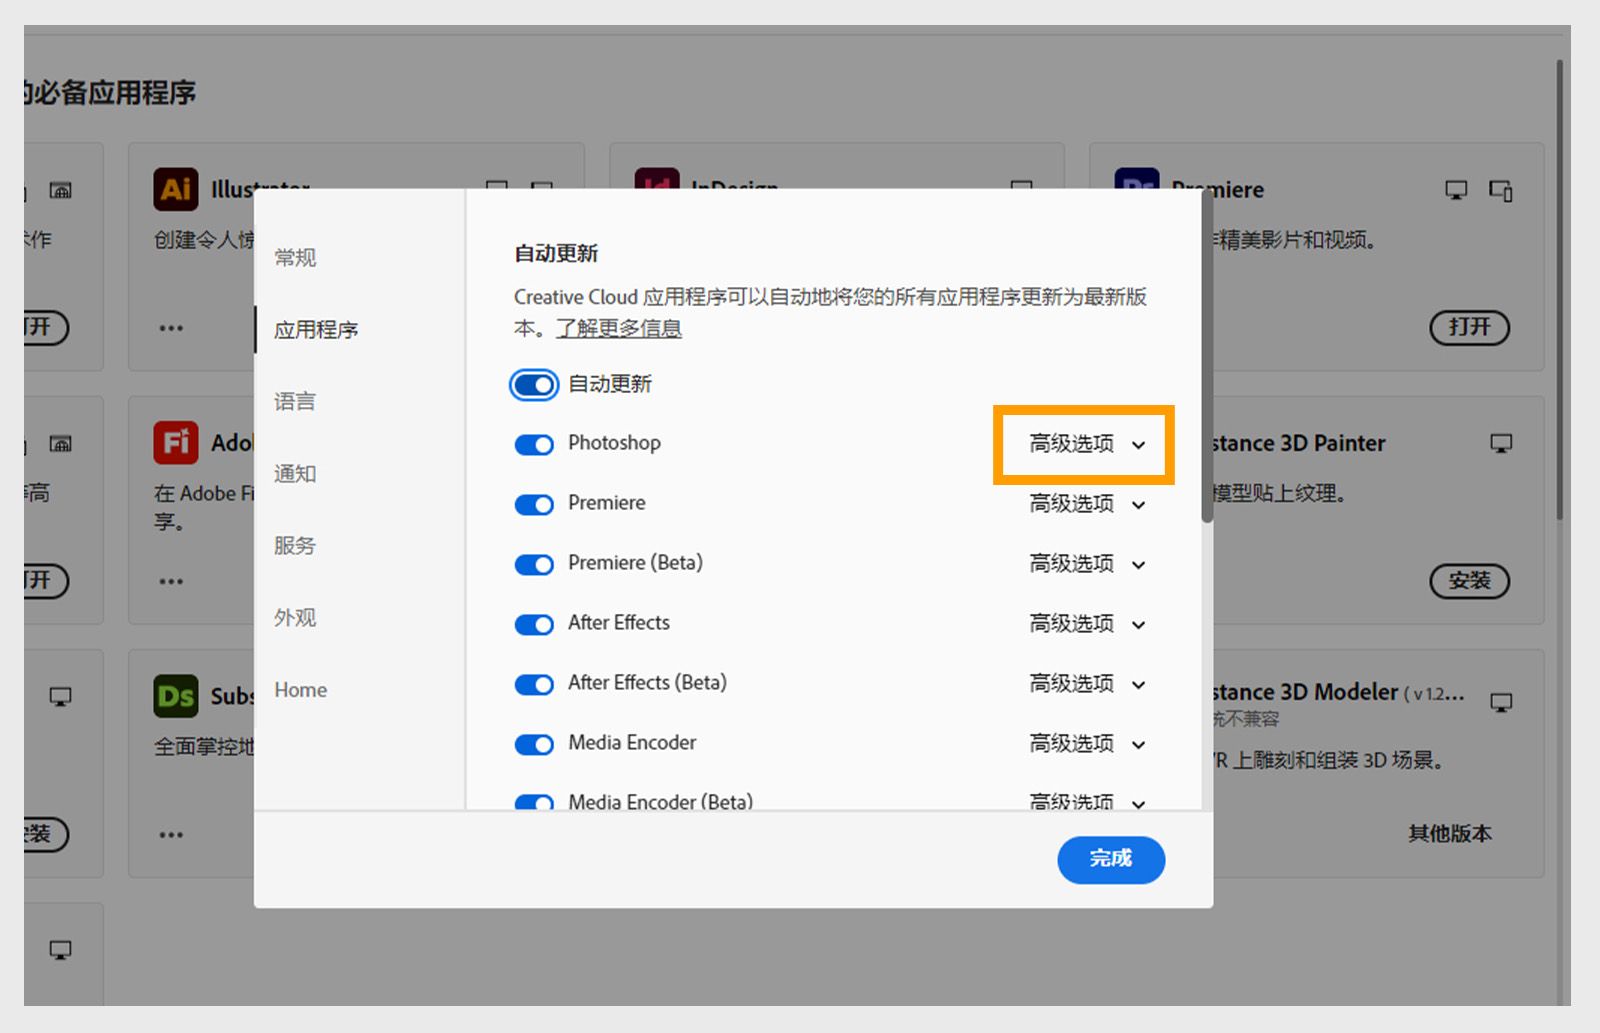Click Substance 3D Modeler title in background
Image resolution: width=1600 pixels, height=1033 pixels.
pos(1305,692)
